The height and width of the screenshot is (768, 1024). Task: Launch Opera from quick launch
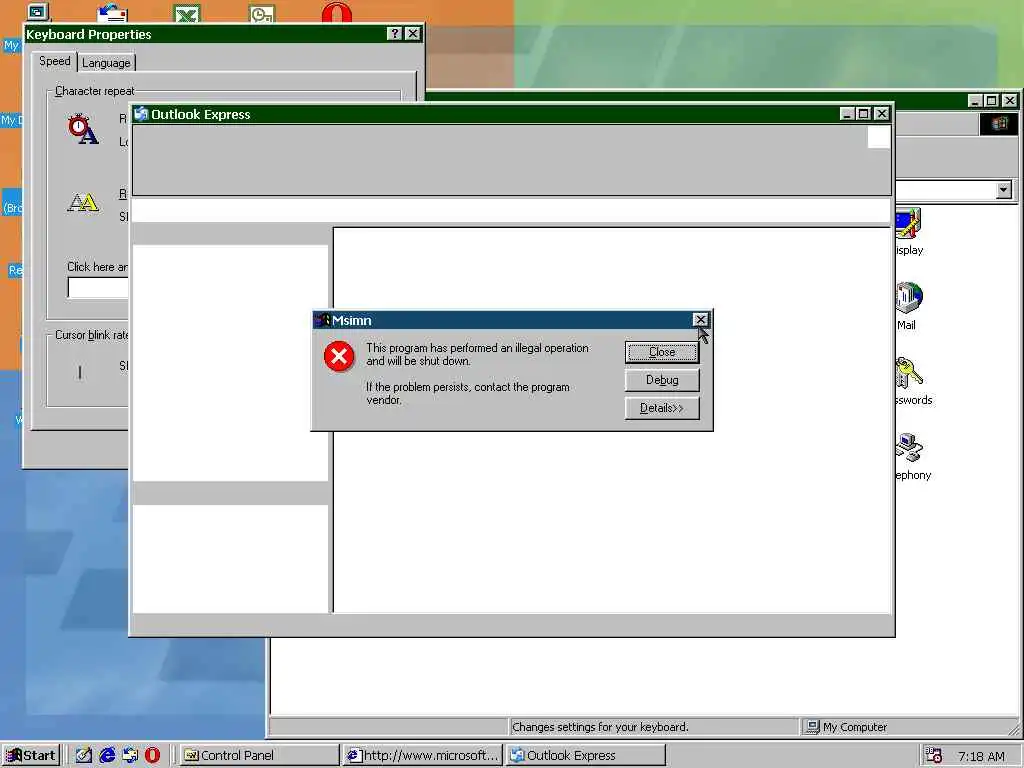coord(152,756)
